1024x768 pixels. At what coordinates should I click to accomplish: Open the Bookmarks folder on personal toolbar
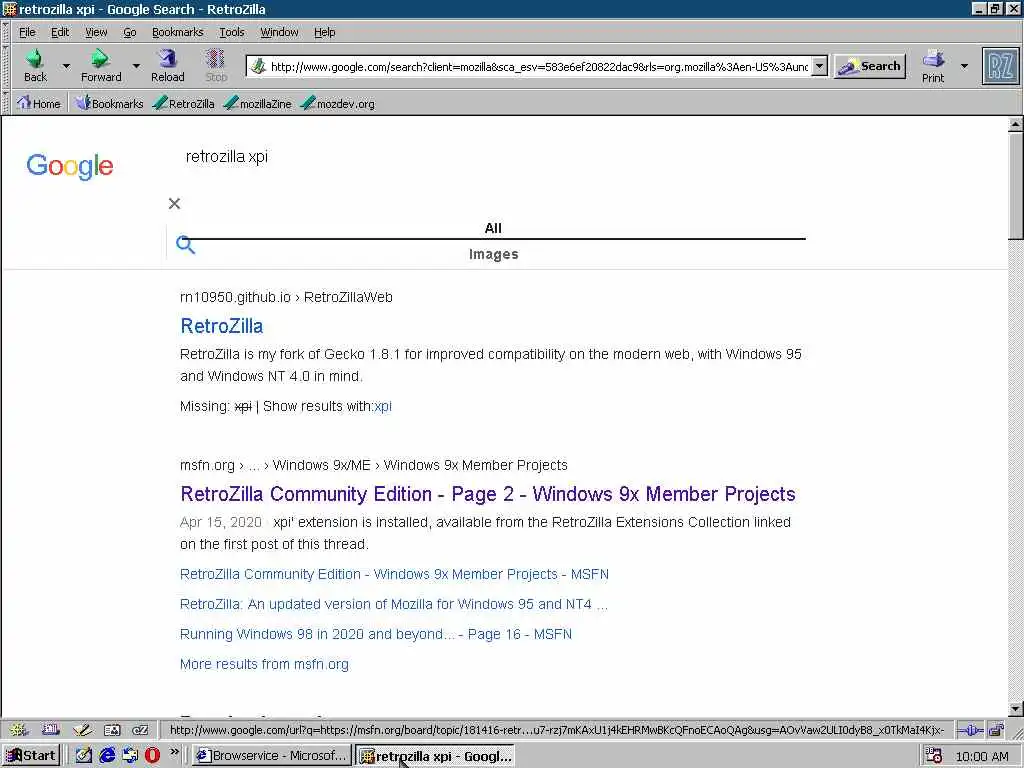(x=109, y=103)
